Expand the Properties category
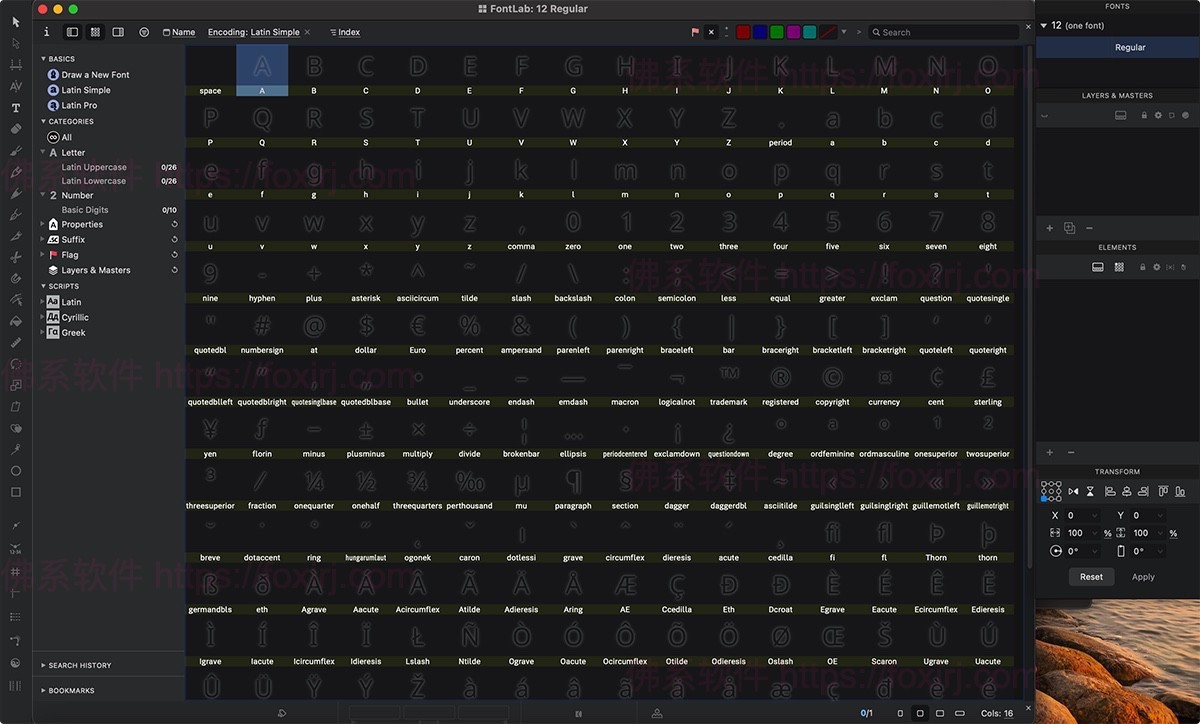Image resolution: width=1200 pixels, height=724 pixels. 42,225
